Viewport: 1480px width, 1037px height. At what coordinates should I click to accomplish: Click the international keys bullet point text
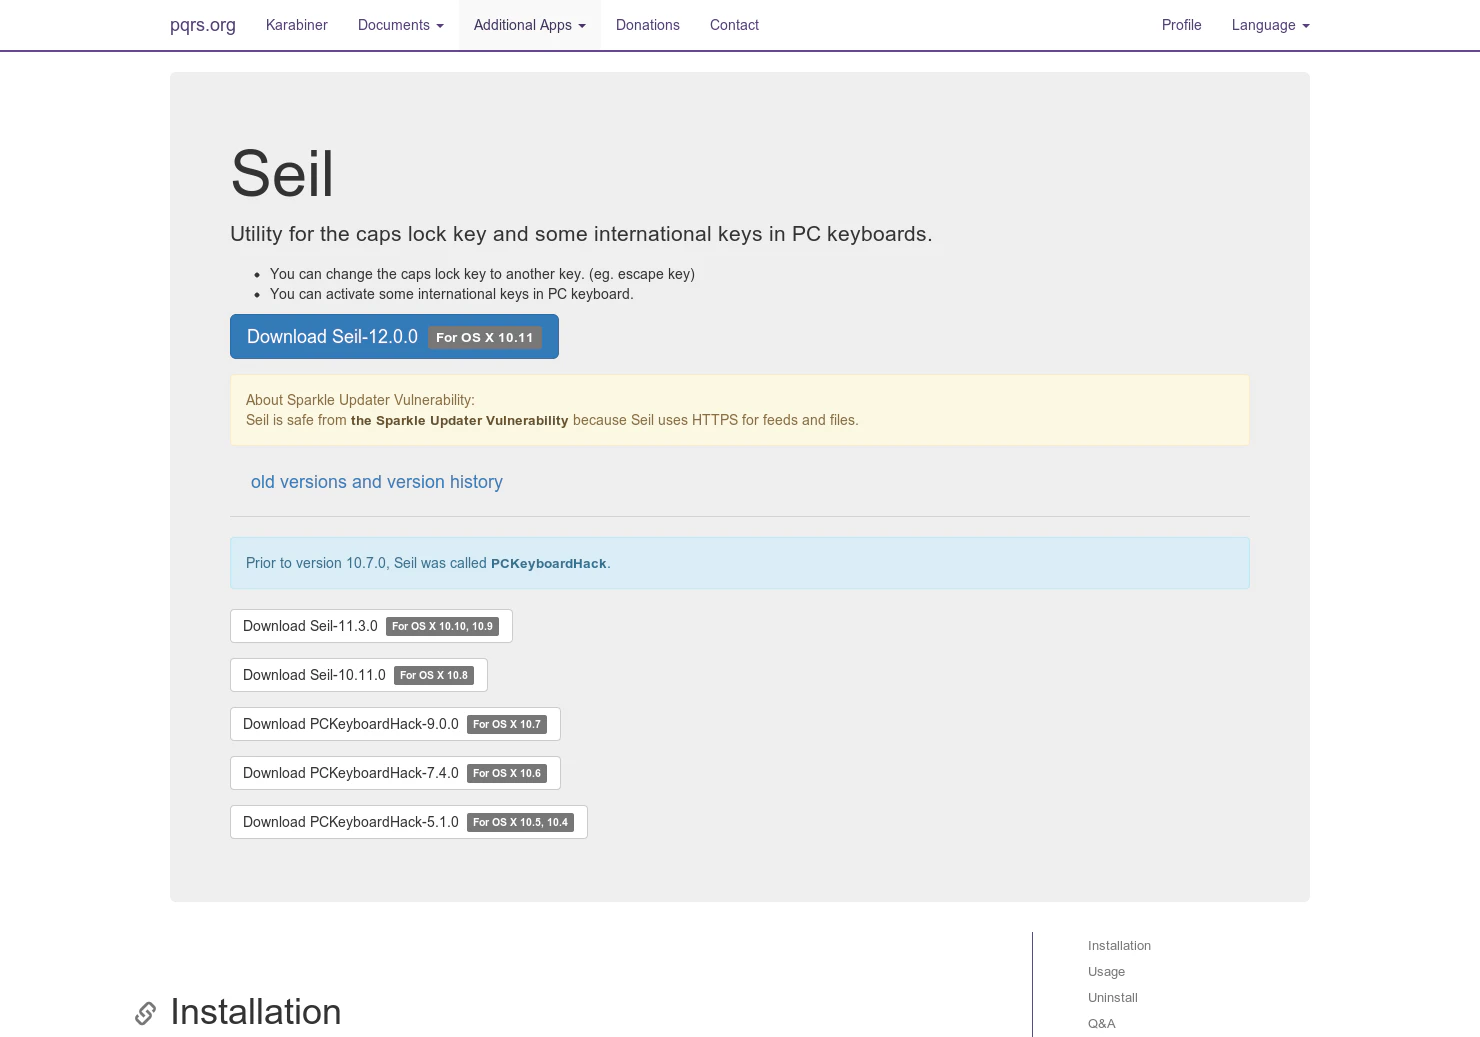click(452, 294)
